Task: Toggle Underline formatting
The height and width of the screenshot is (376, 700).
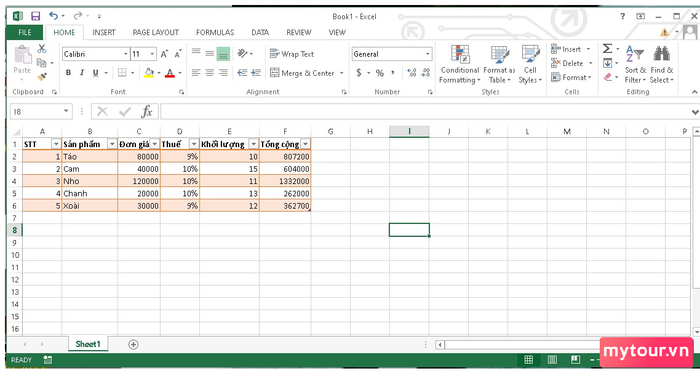Action: pyautogui.click(x=95, y=73)
